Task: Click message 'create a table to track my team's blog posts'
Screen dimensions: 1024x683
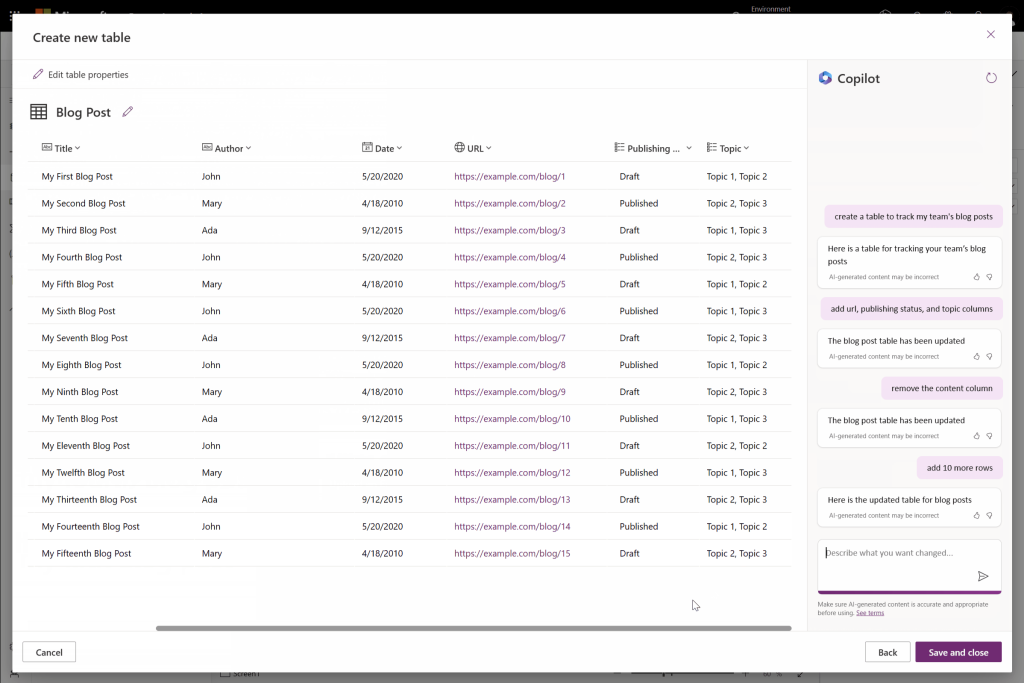Action: coord(913,217)
